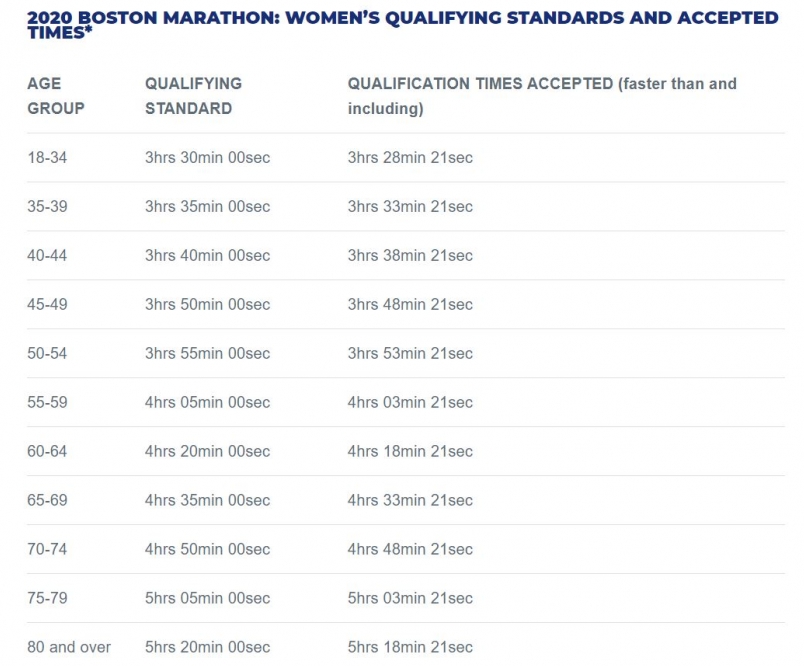Click the 3hrs 55min 00sec qualifying standard

click(x=207, y=353)
